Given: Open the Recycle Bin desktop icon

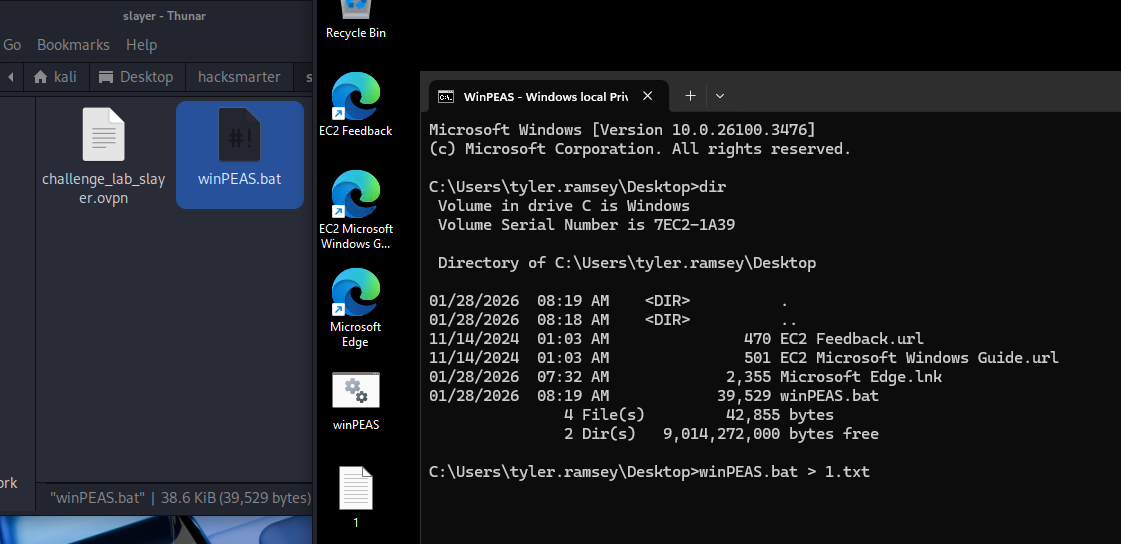Looking at the screenshot, I should (355, 15).
